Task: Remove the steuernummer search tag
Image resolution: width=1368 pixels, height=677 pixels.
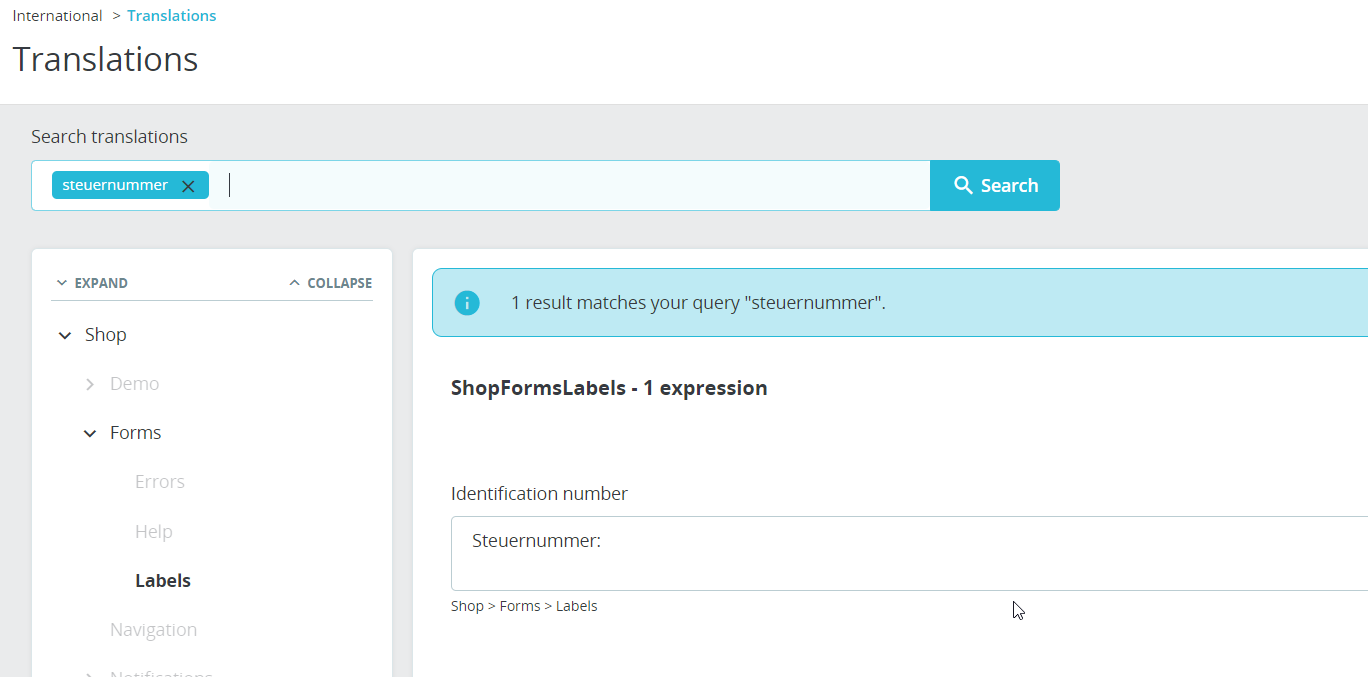Action: pyautogui.click(x=188, y=186)
